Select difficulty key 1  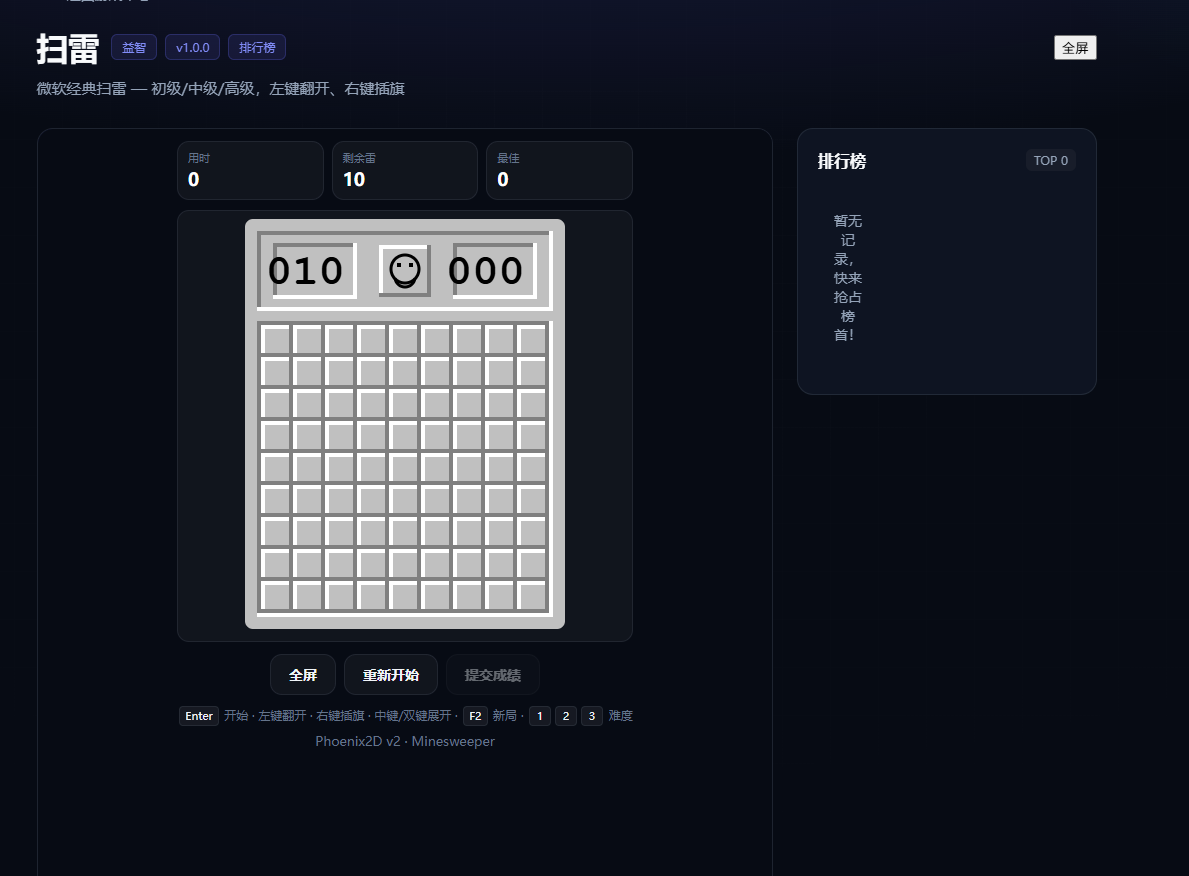(540, 715)
